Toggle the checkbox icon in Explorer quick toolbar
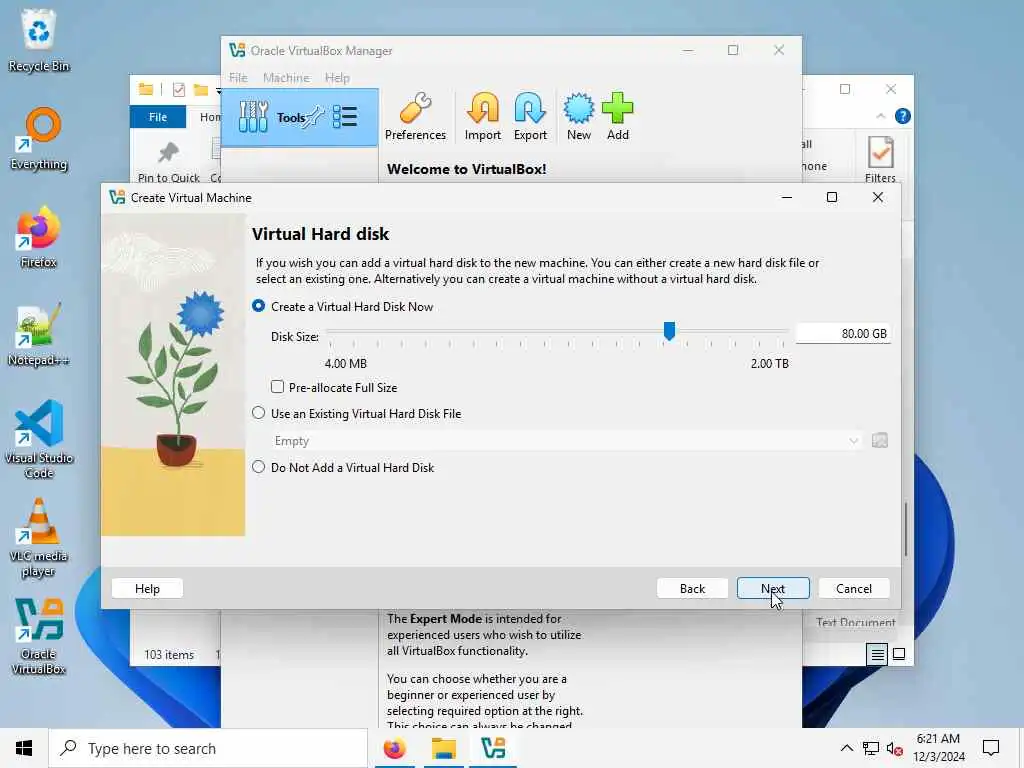 pos(178,89)
